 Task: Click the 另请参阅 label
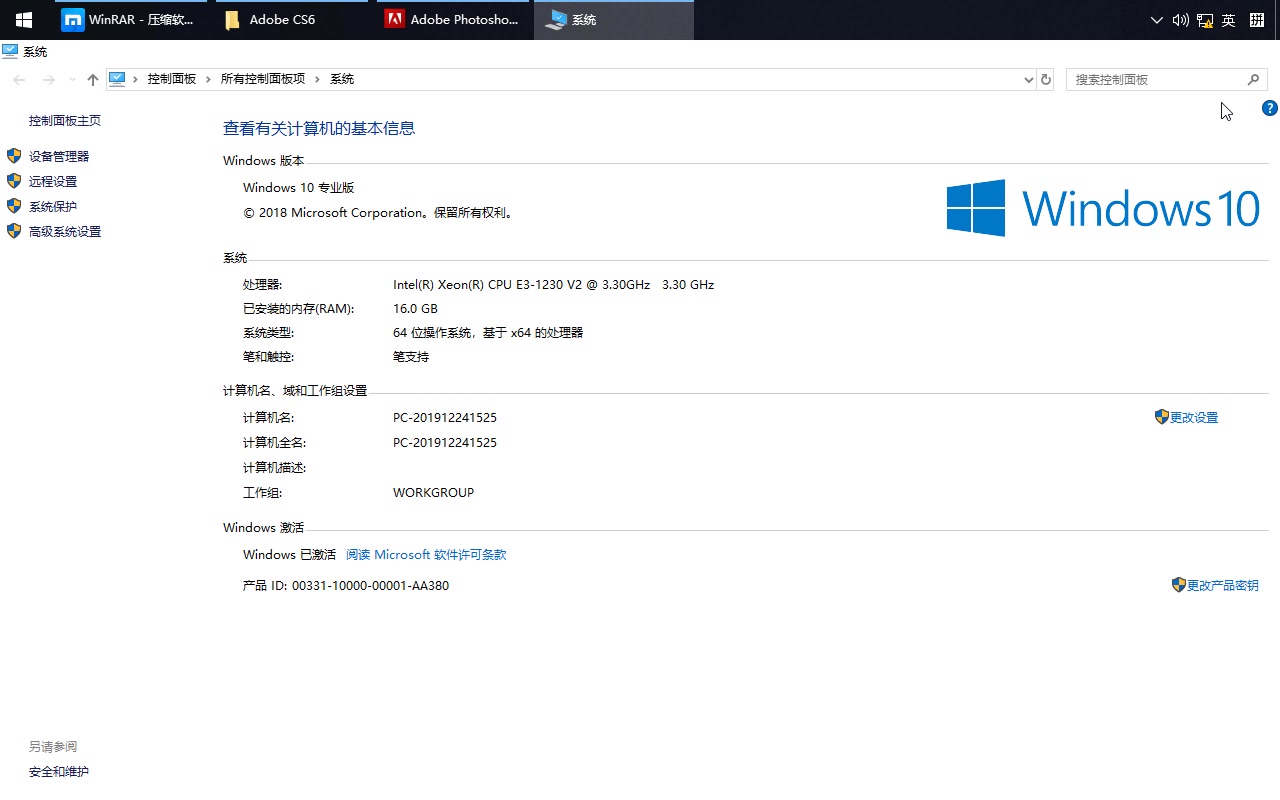(53, 747)
